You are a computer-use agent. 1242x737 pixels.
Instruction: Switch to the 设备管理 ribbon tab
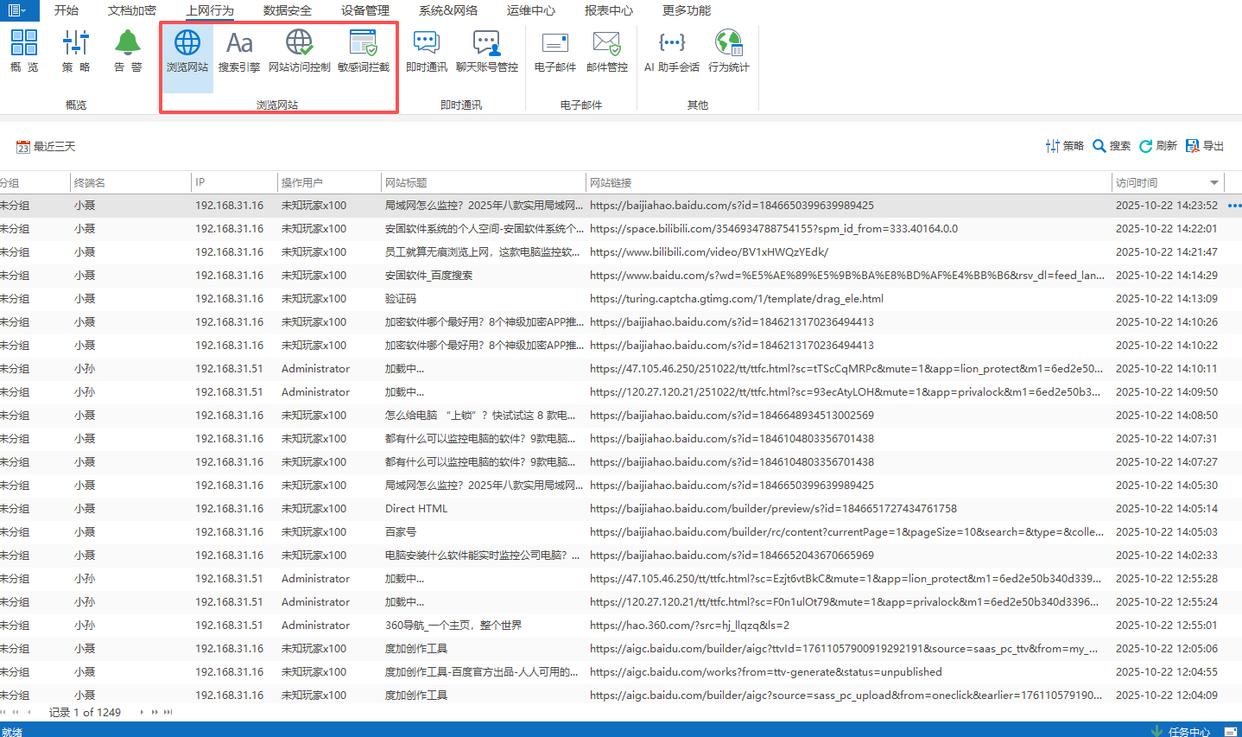(365, 11)
